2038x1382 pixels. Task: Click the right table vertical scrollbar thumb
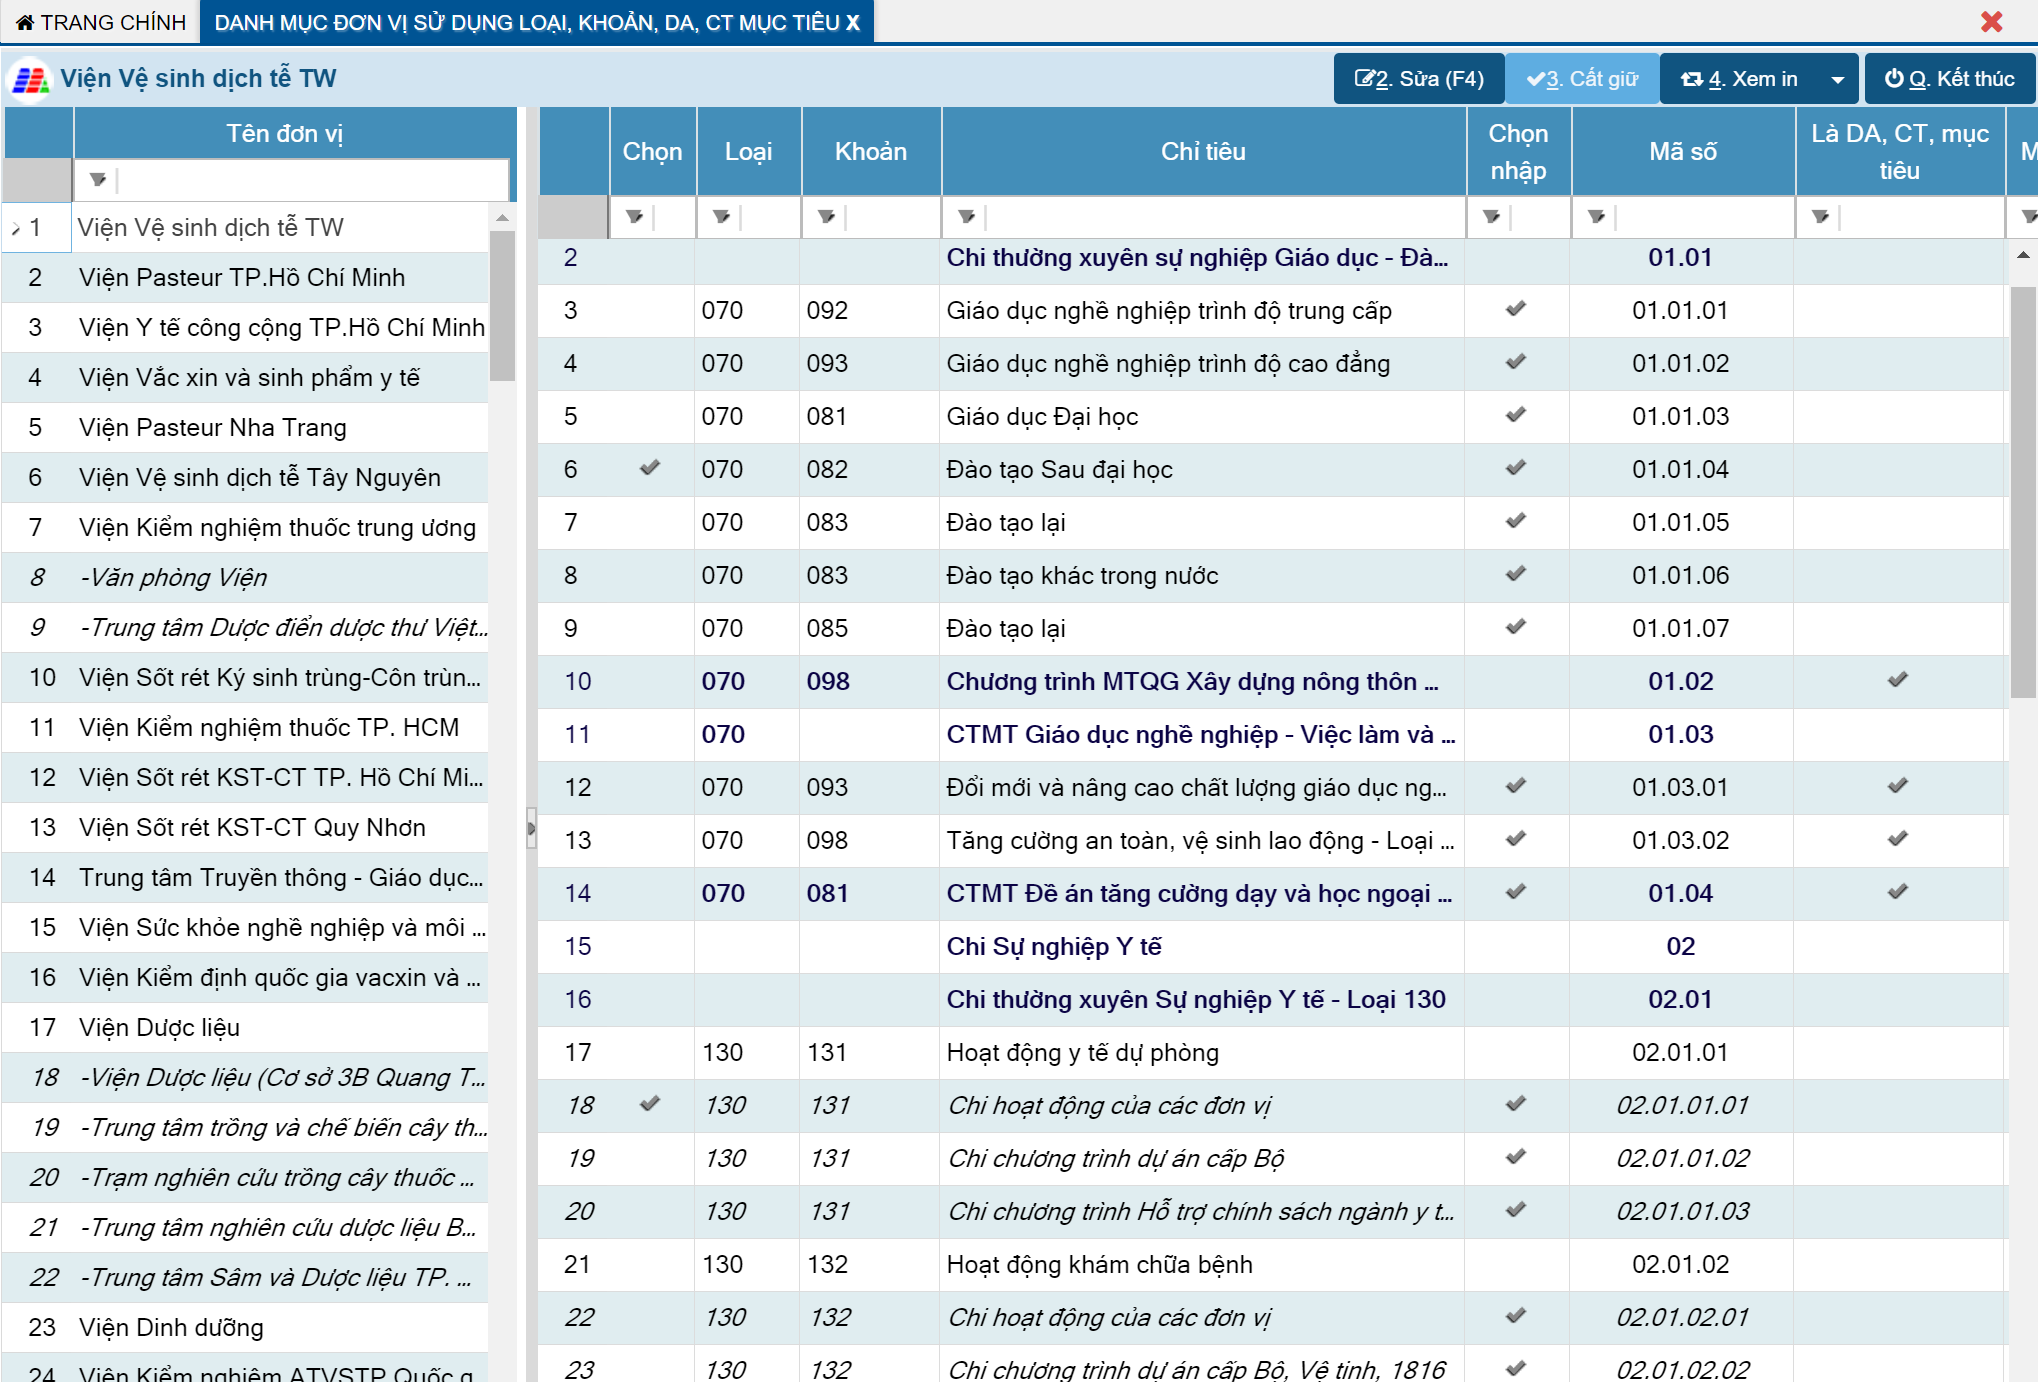point(2023,490)
